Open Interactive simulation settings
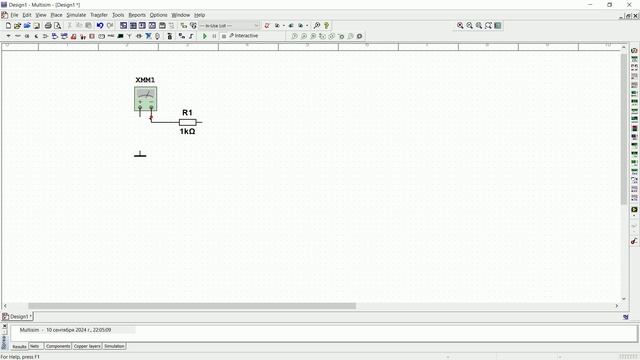 click(244, 36)
